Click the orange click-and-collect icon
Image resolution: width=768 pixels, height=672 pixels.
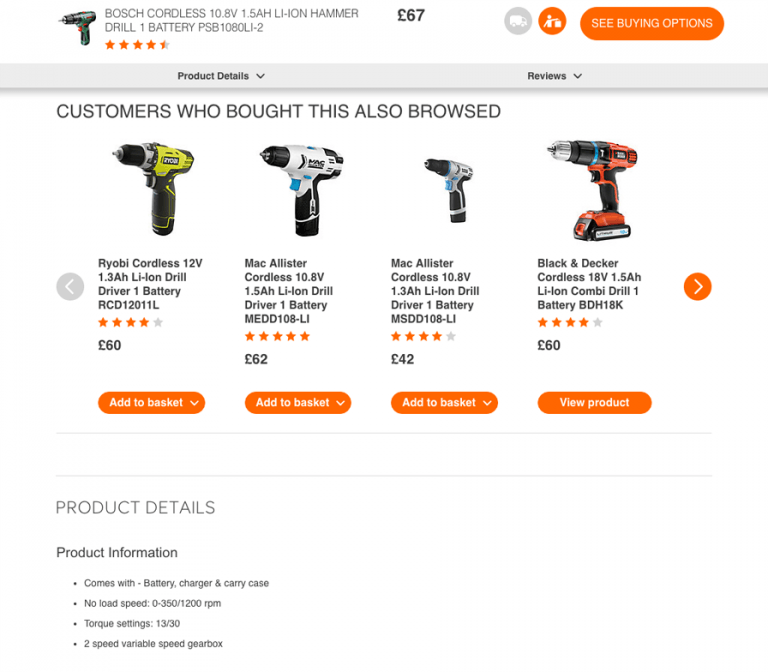tap(552, 22)
